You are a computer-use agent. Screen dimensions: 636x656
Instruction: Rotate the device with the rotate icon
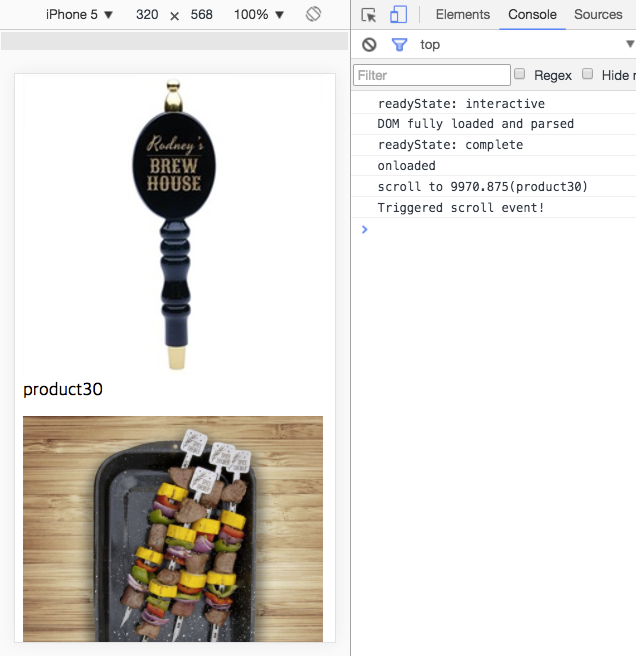click(x=313, y=15)
